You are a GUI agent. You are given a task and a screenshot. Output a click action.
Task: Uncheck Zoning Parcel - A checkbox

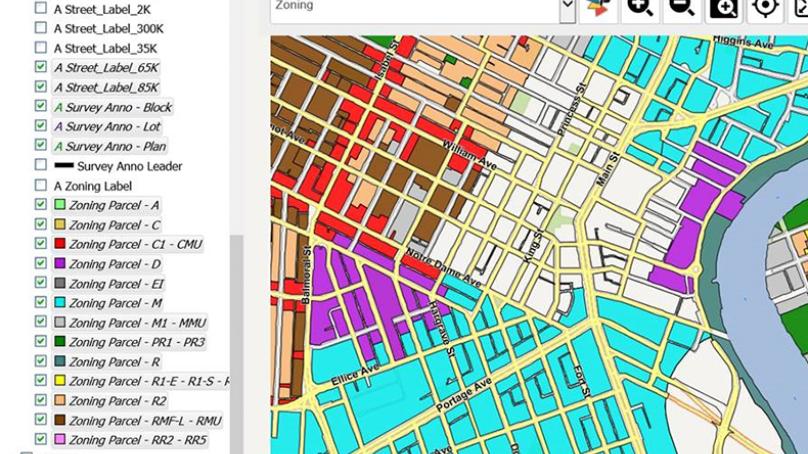tap(41, 204)
